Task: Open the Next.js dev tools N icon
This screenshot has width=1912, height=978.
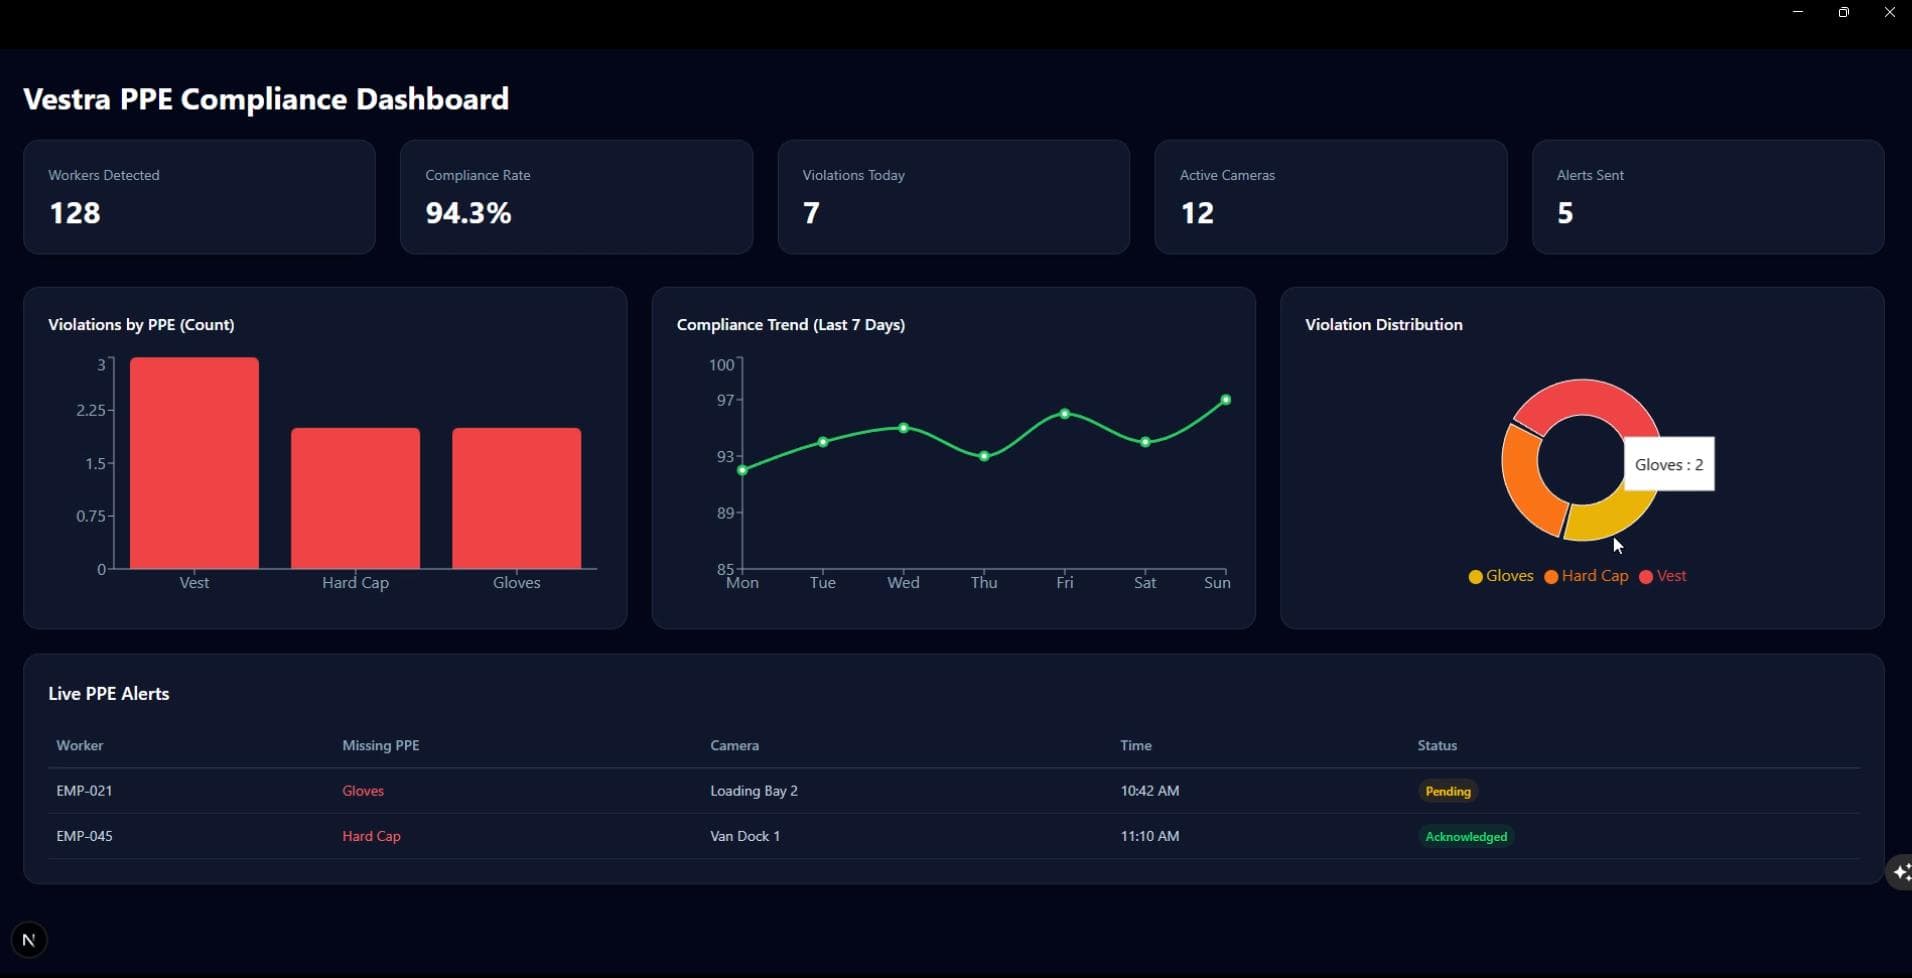Action: point(28,940)
